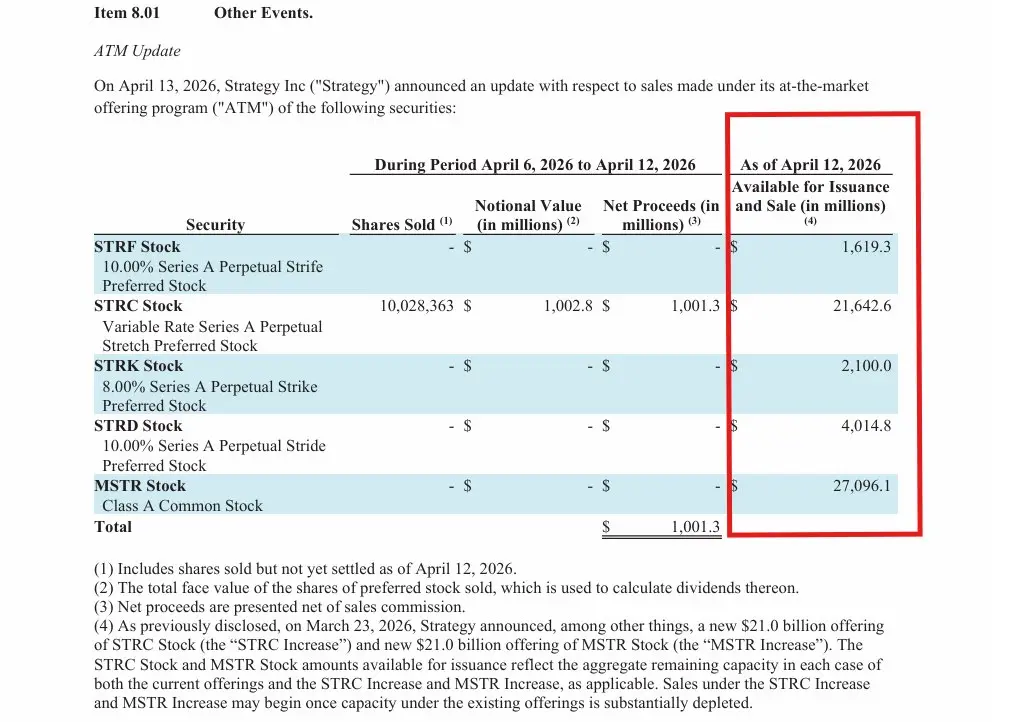Select the 'STRK Stock' row label

pyautogui.click(x=138, y=366)
